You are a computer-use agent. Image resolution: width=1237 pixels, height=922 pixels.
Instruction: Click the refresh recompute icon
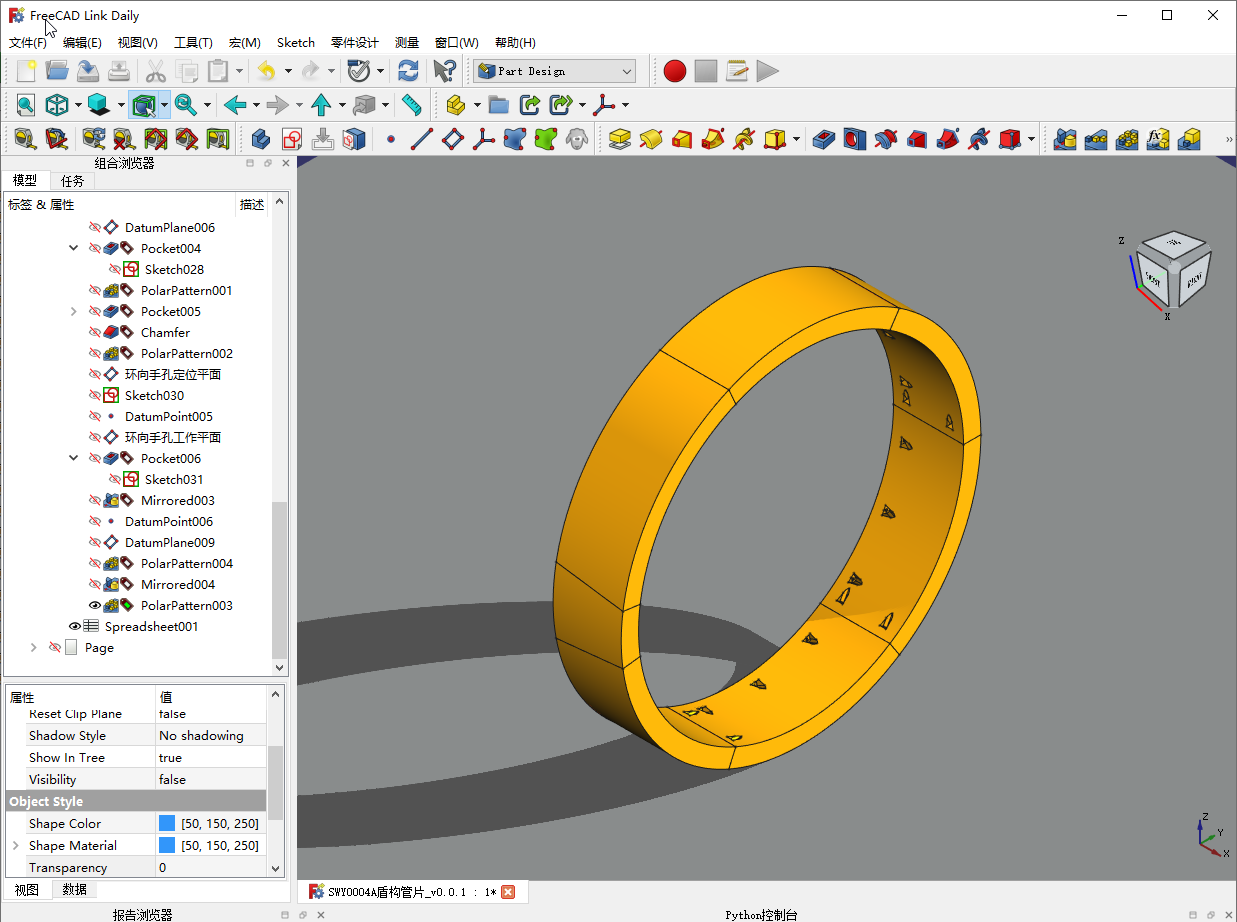(408, 71)
